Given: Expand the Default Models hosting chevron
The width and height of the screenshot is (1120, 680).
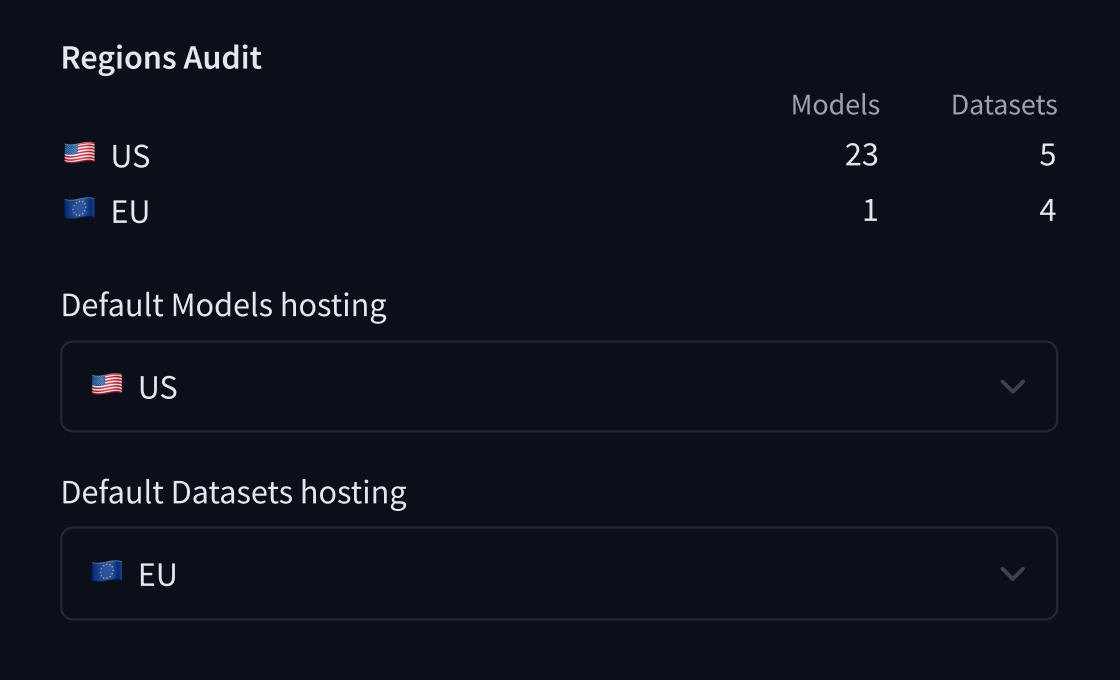Looking at the screenshot, I should point(1012,386).
